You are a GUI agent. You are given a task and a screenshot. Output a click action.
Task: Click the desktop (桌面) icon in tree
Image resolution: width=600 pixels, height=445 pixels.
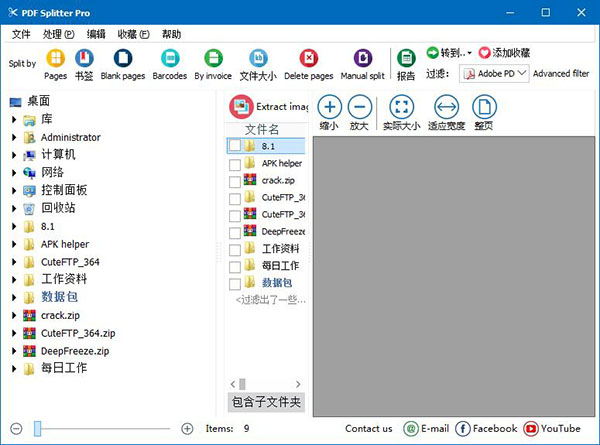pyautogui.click(x=16, y=102)
